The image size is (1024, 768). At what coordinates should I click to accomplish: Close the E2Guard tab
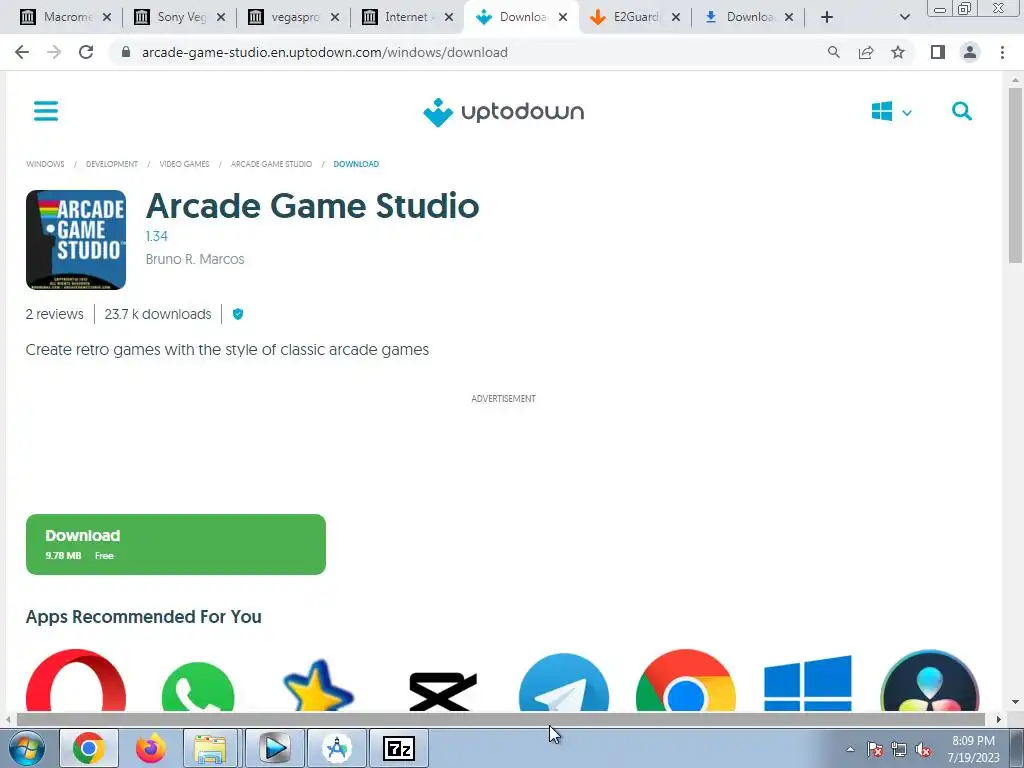coord(676,17)
